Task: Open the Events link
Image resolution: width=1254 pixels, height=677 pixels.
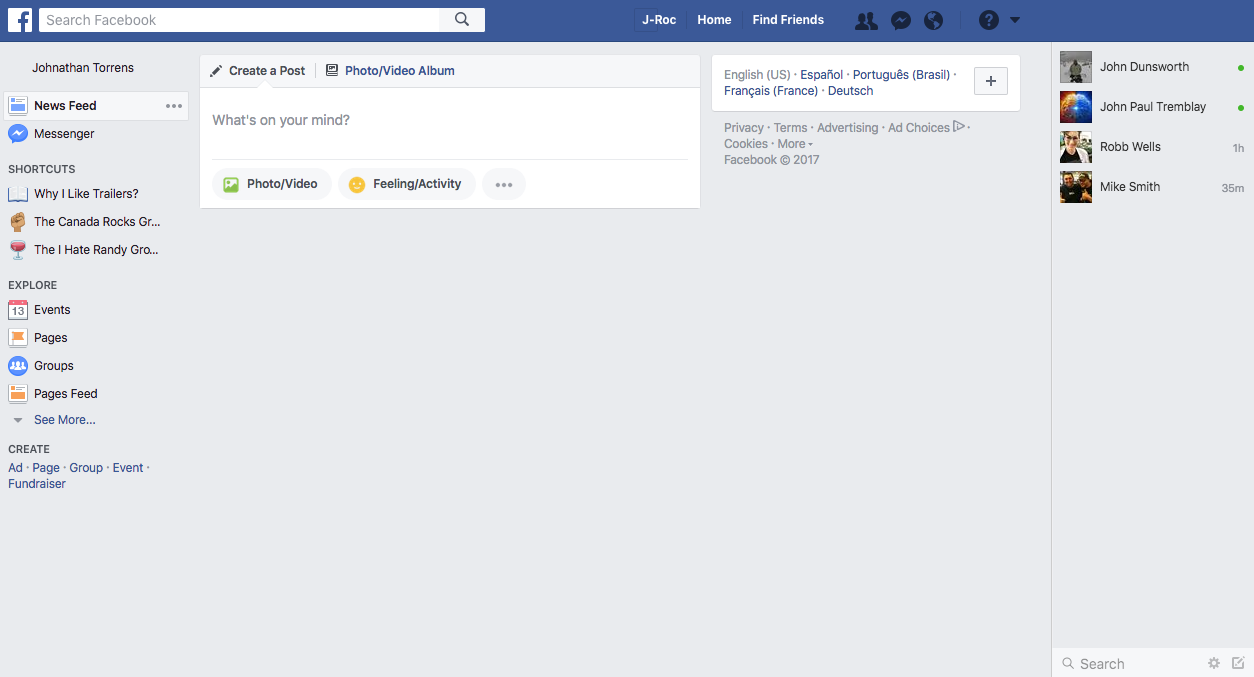Action: point(52,310)
